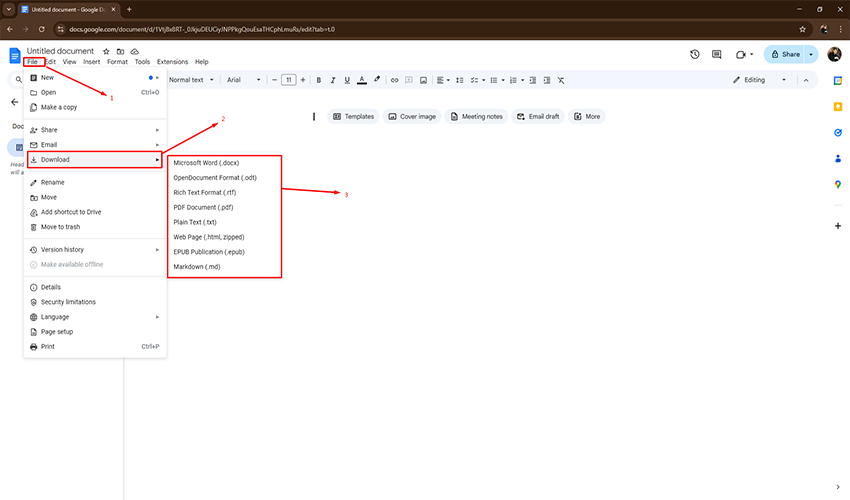Apply underline formatting

(x=347, y=80)
